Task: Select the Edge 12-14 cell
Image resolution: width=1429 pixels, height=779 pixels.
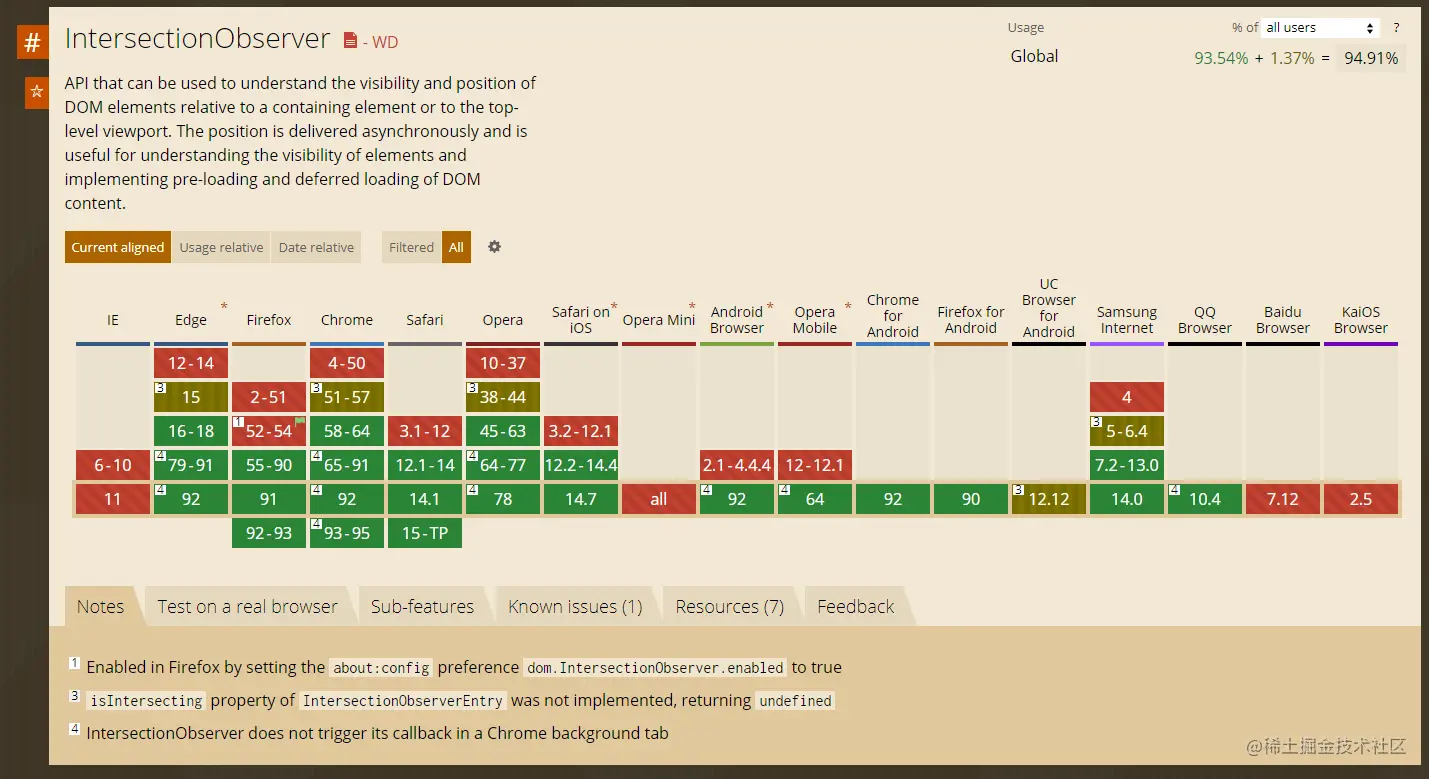Action: tap(191, 363)
